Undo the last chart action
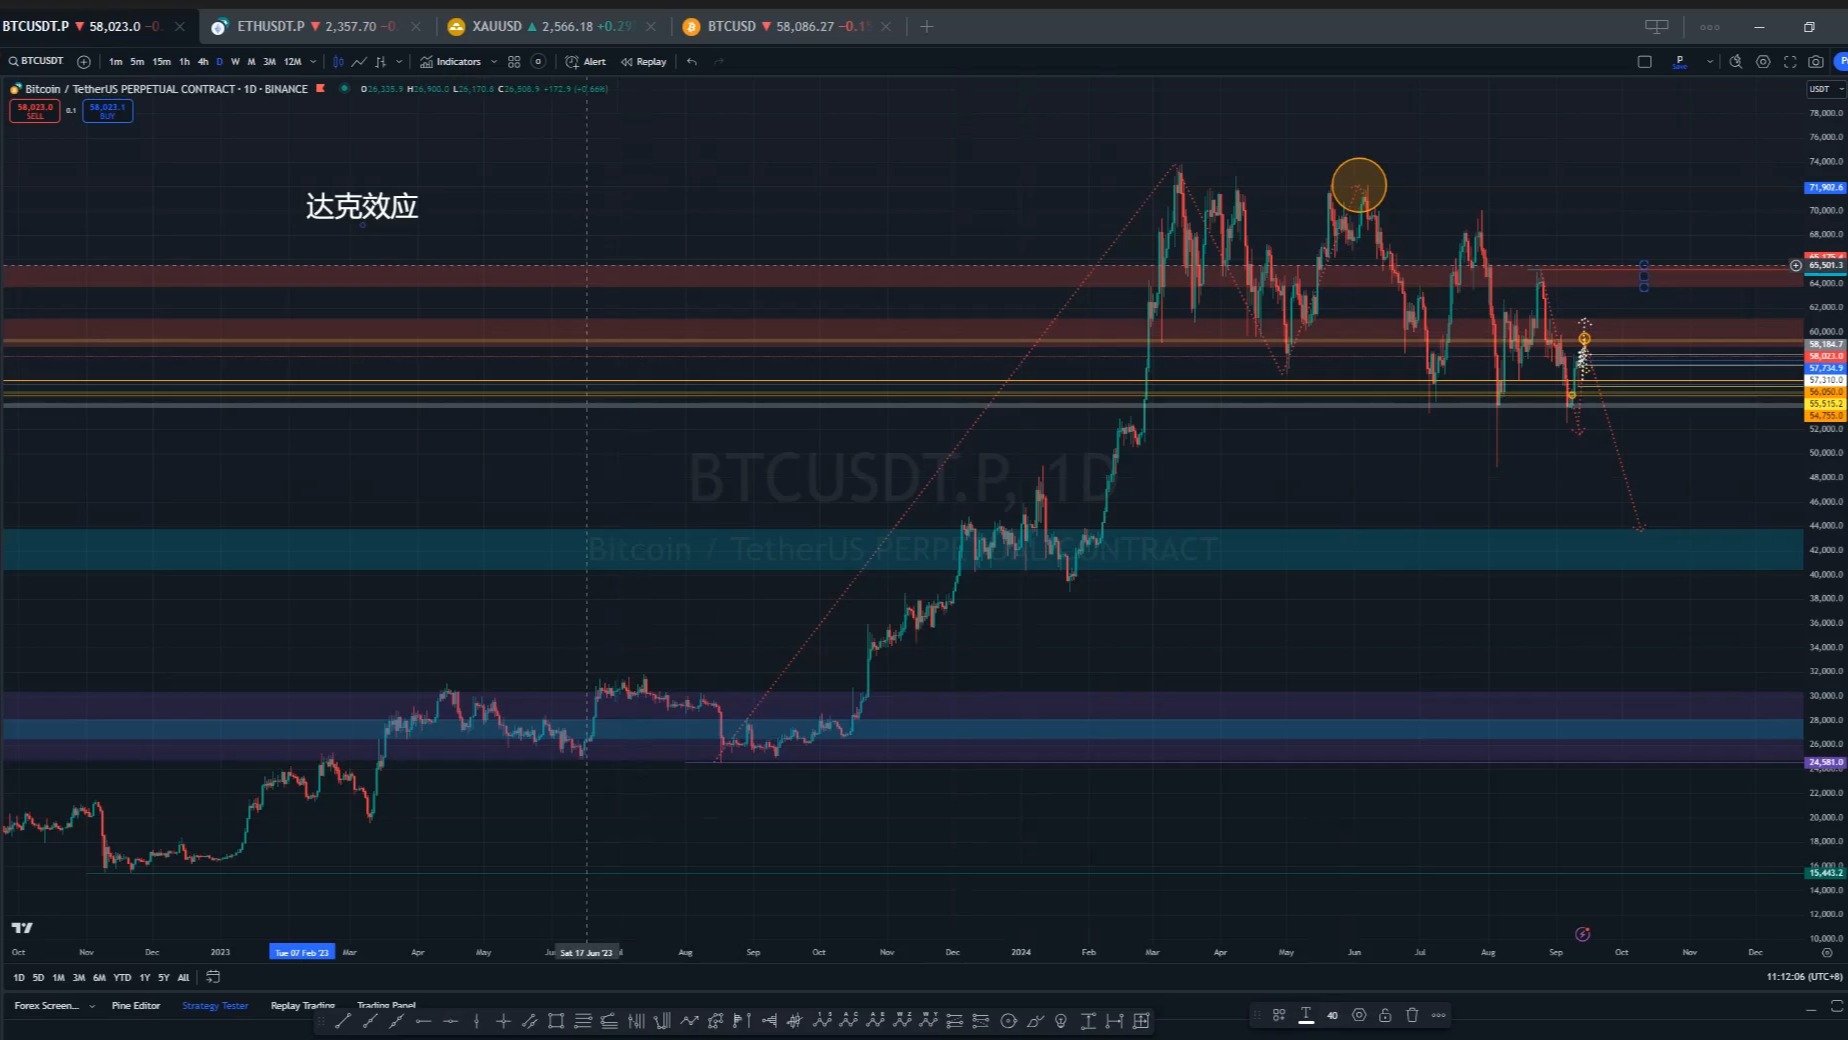Screen dimensions: 1848x1040 pyautogui.click(x=692, y=62)
